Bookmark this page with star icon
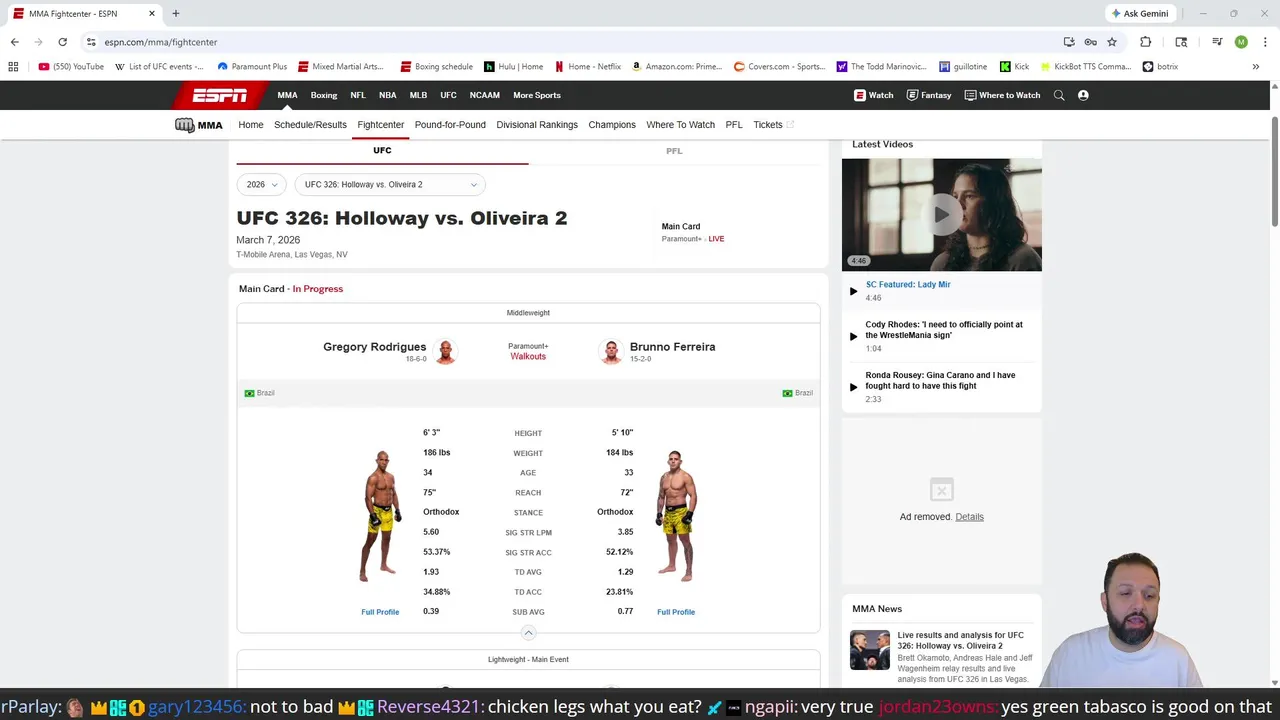The height and width of the screenshot is (720, 1280). 1111,42
